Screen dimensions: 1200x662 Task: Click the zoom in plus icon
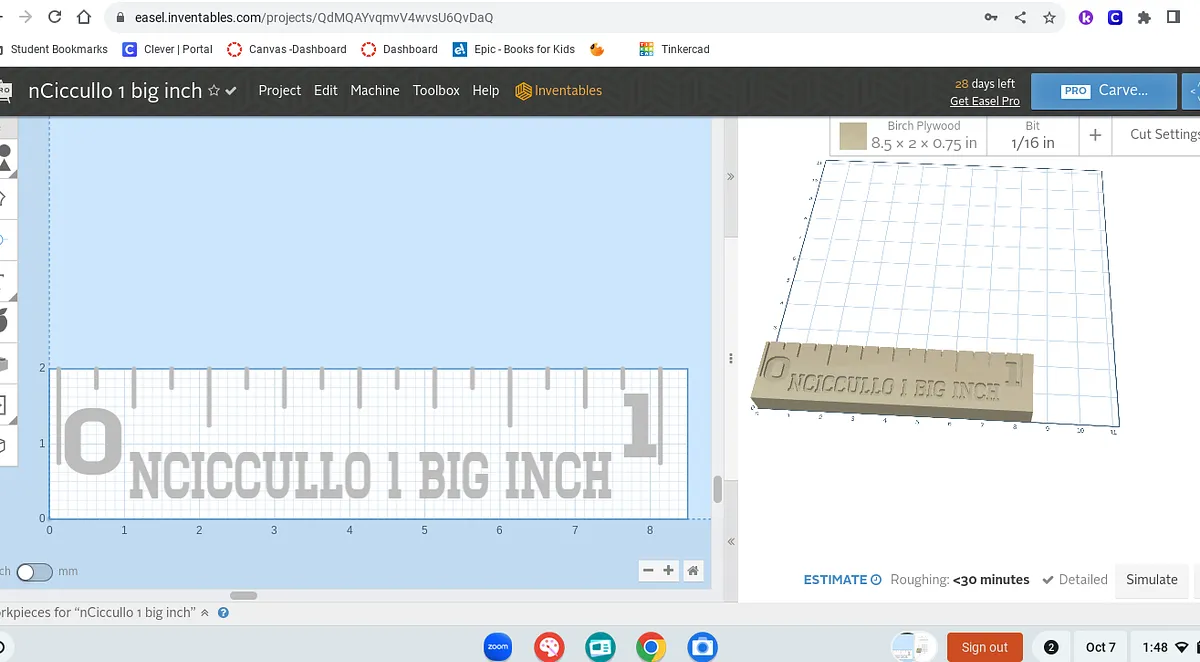click(669, 570)
